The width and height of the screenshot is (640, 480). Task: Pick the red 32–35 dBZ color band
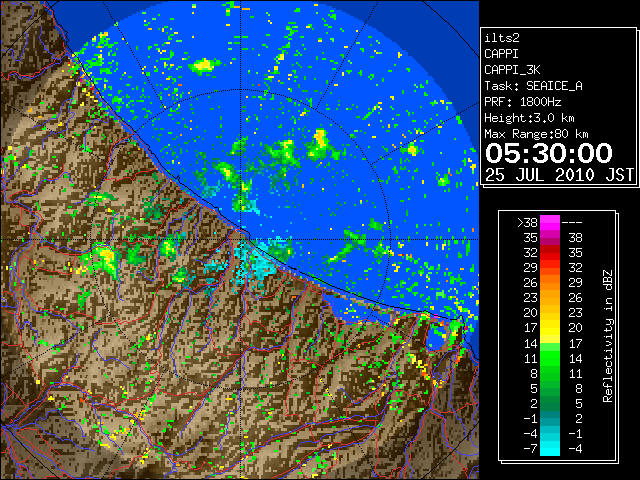(550, 253)
